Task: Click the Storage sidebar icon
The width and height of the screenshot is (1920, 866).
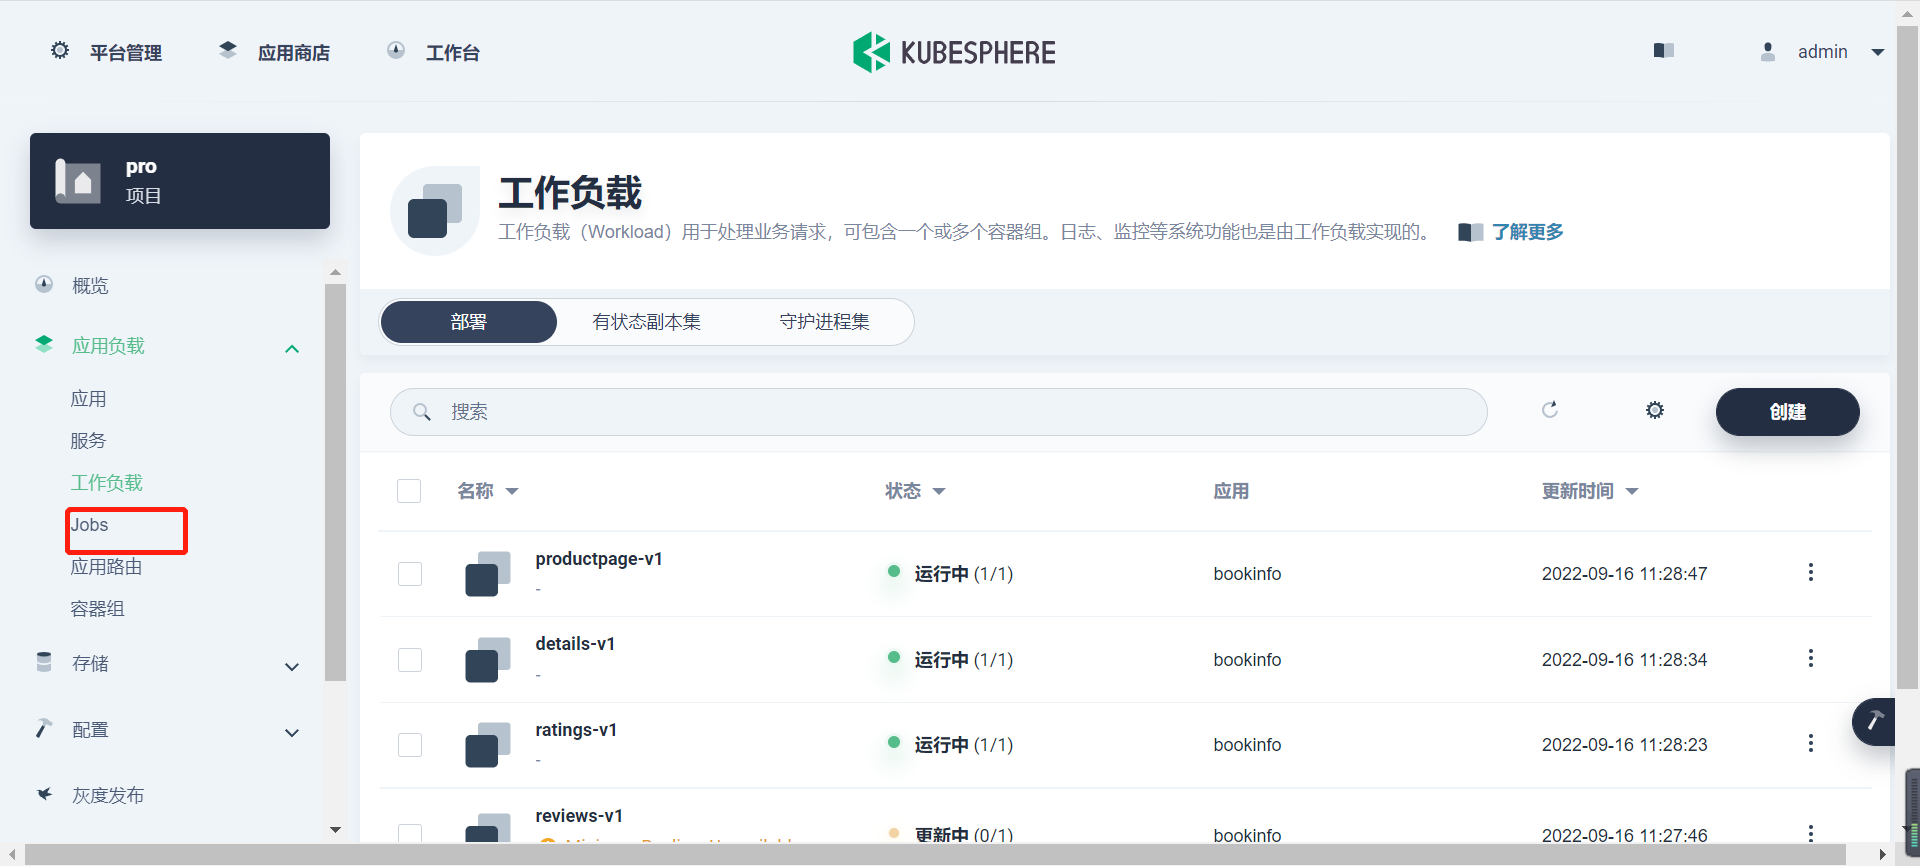Action: pos(44,662)
